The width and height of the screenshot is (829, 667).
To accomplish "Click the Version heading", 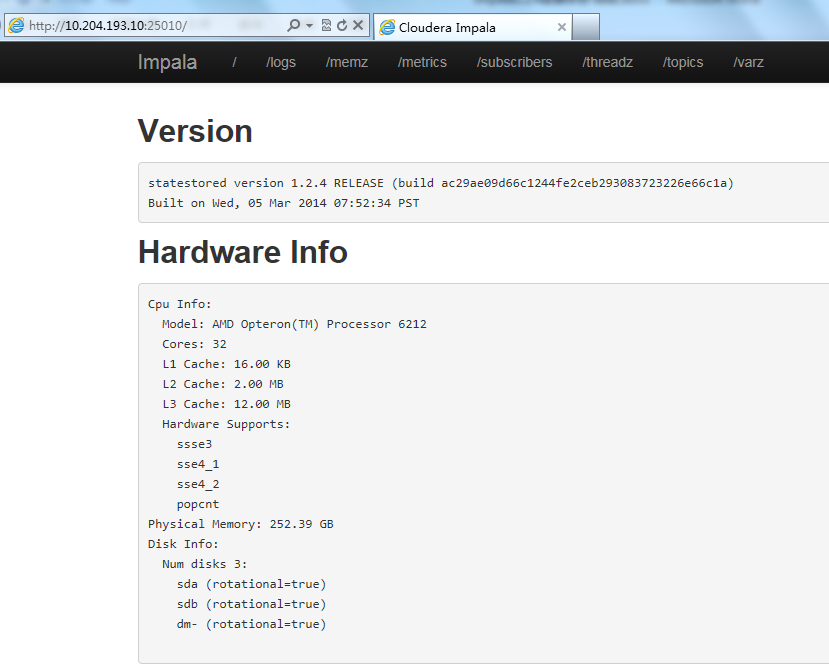I will point(195,131).
